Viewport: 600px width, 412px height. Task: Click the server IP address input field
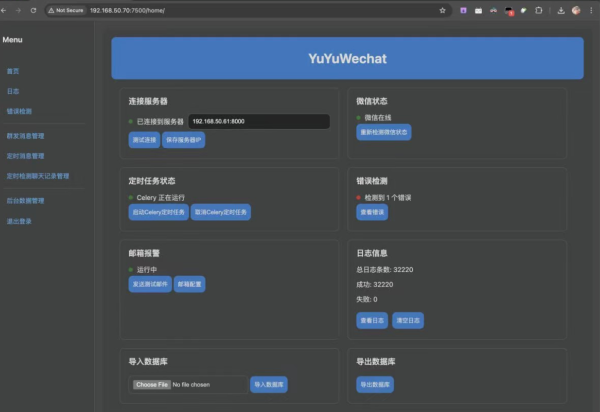[x=258, y=121]
